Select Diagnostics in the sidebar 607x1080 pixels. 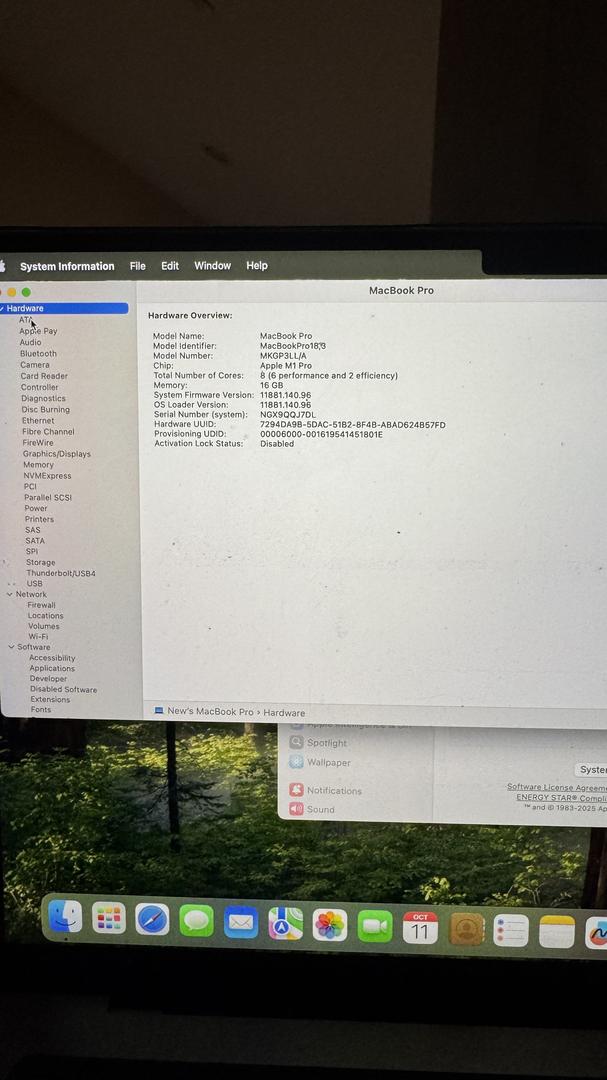click(x=43, y=398)
